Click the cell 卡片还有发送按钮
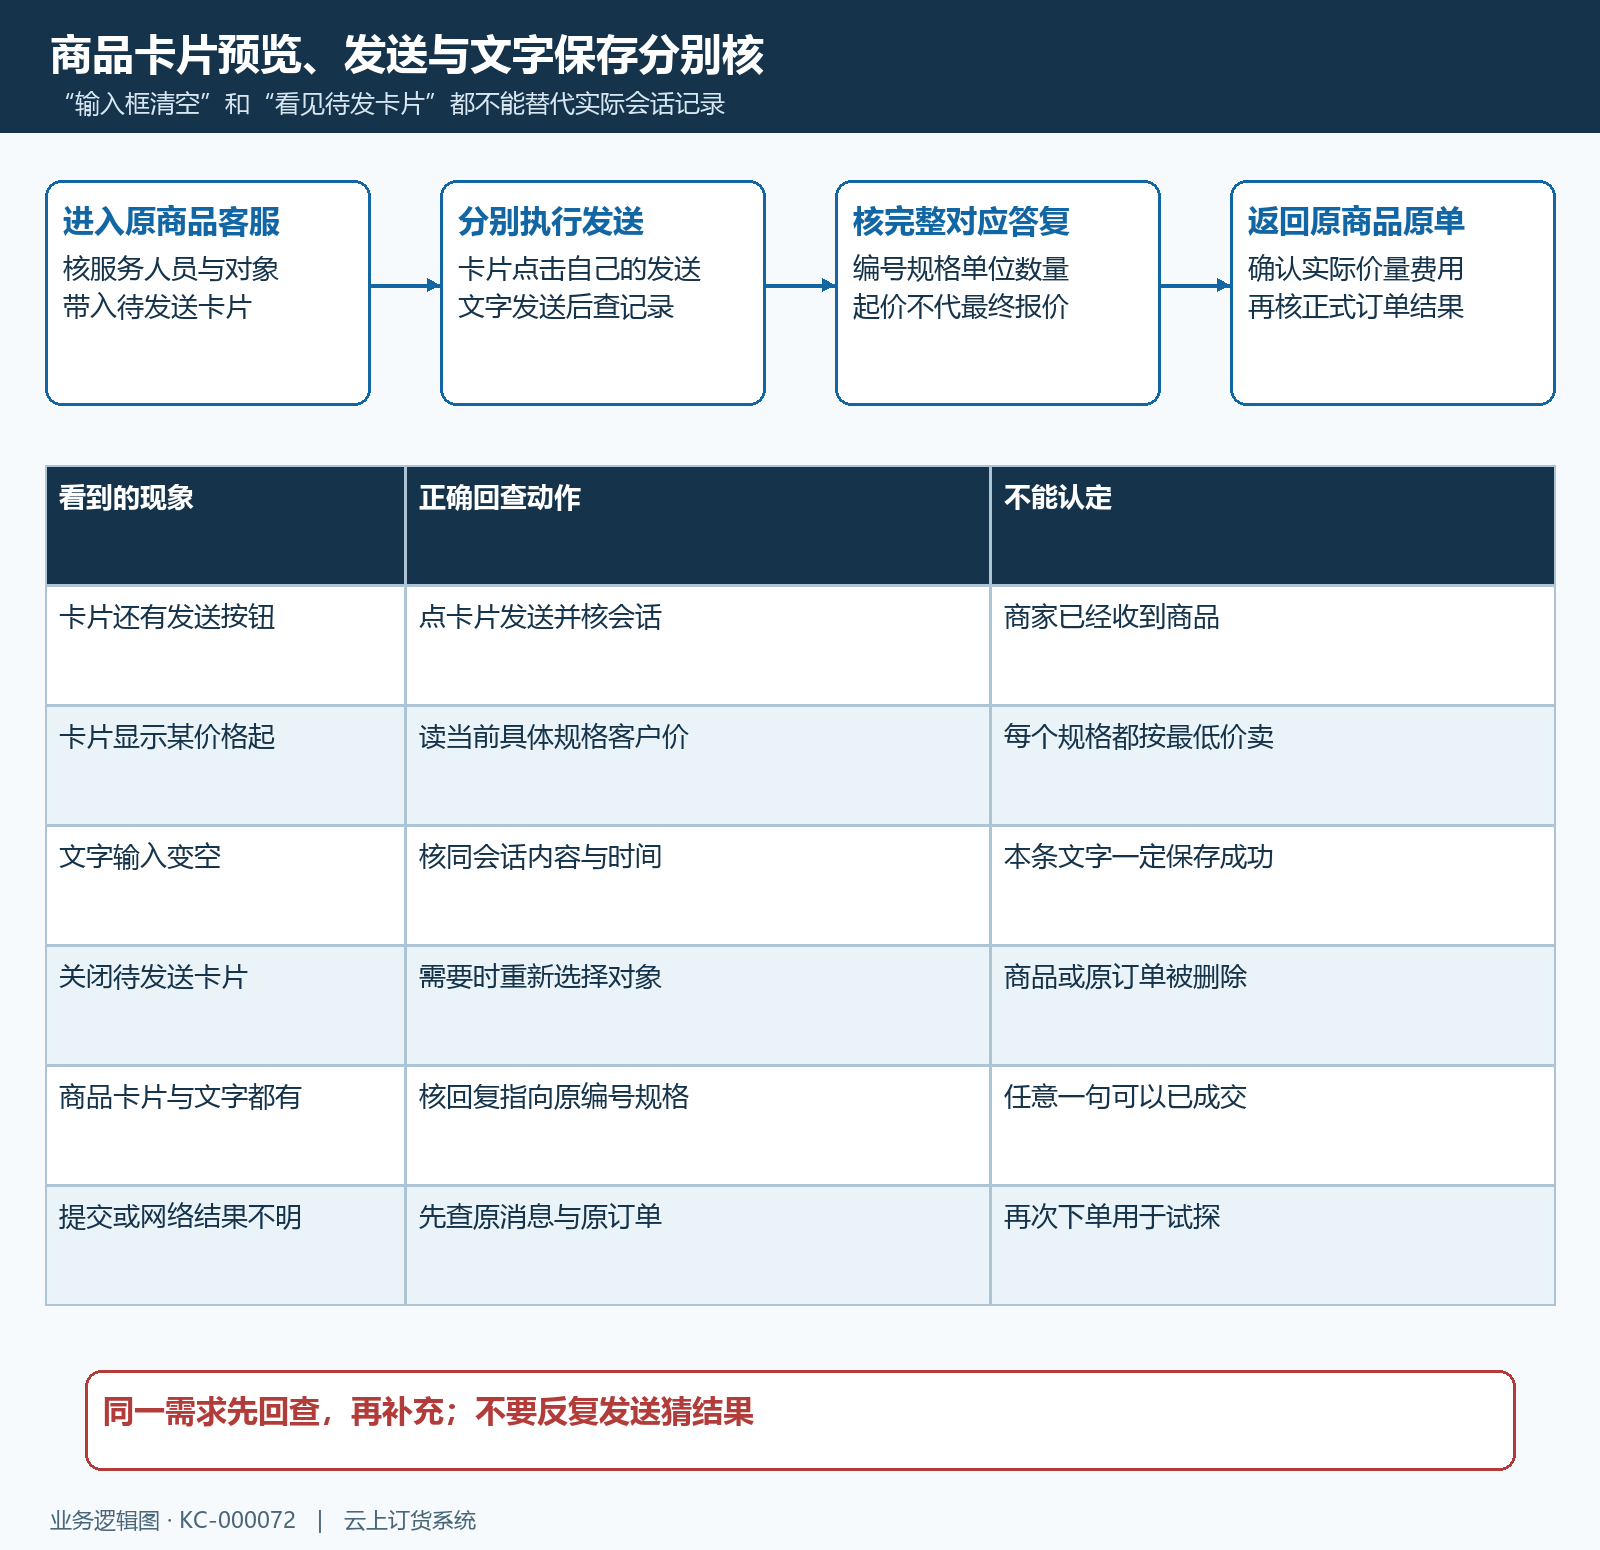This screenshot has width=1600, height=1550. (x=226, y=645)
